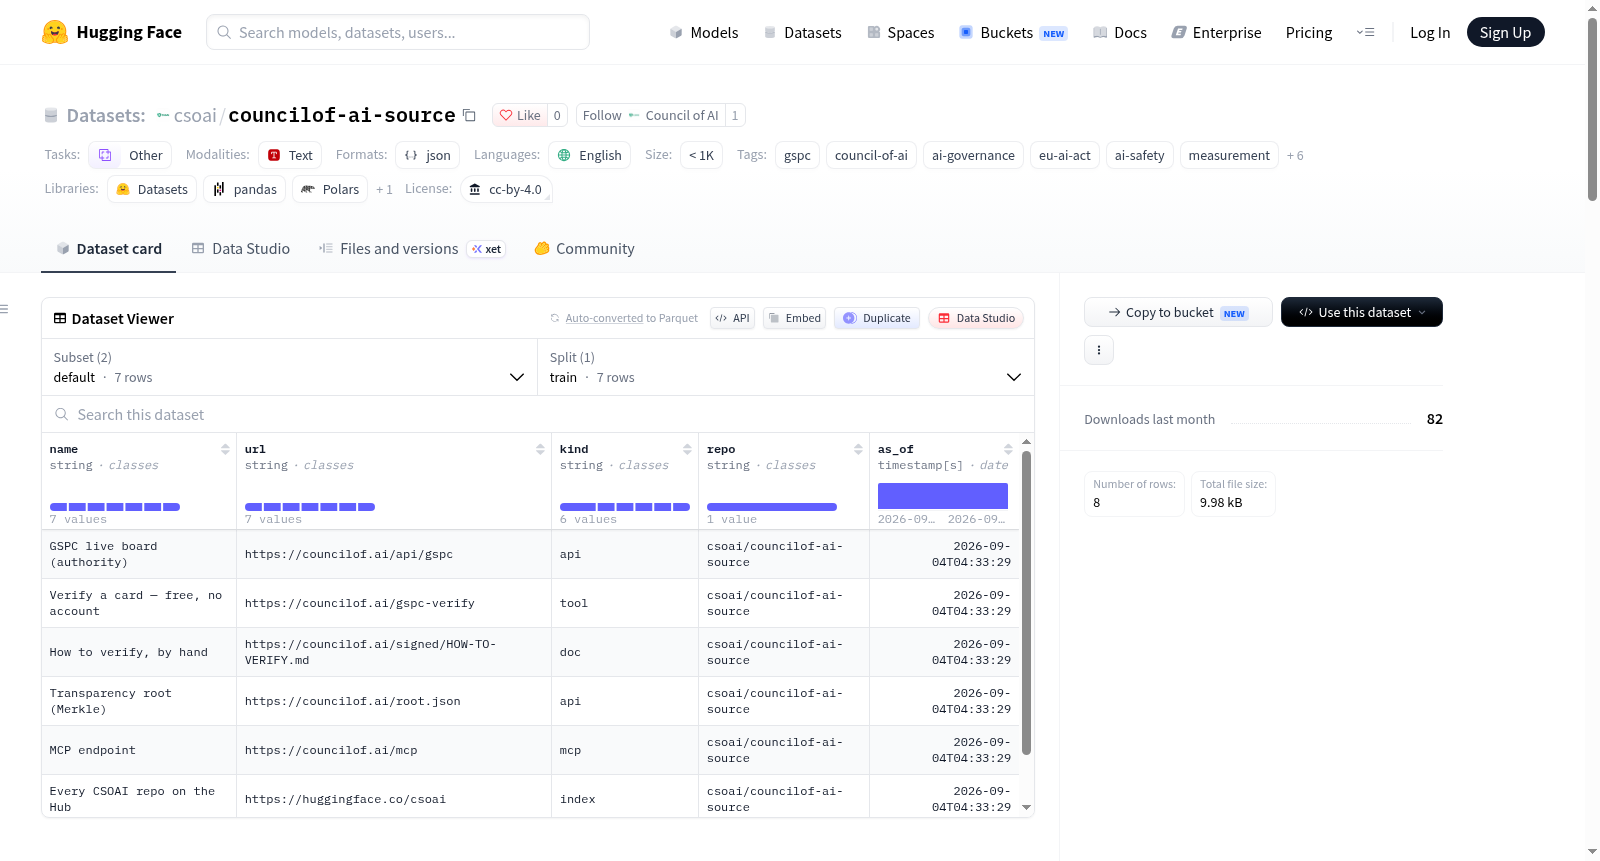Expand the Subset default dropdown
Screen dimensions: 1600x861
tap(289, 367)
